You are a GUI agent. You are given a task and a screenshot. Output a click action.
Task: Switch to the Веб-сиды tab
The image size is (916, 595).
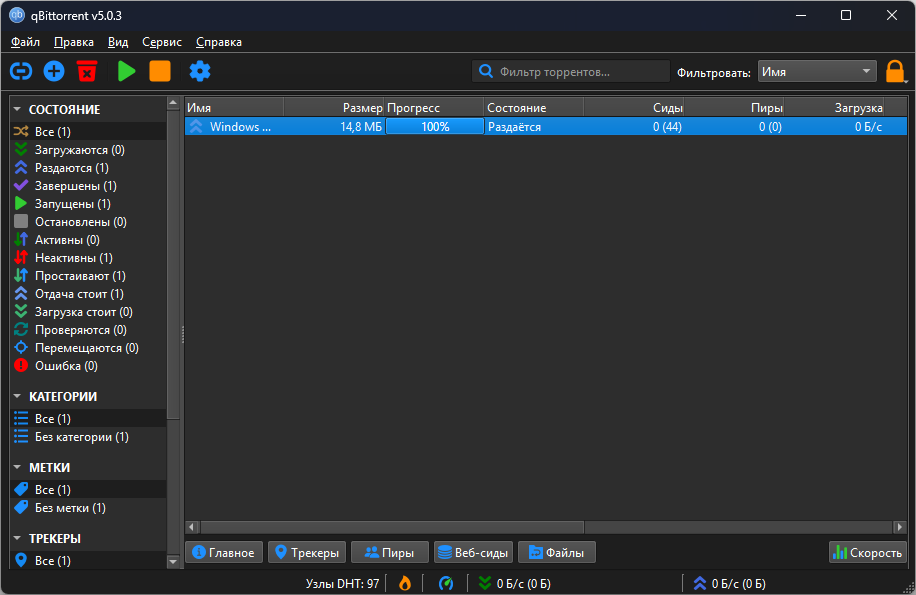point(473,552)
